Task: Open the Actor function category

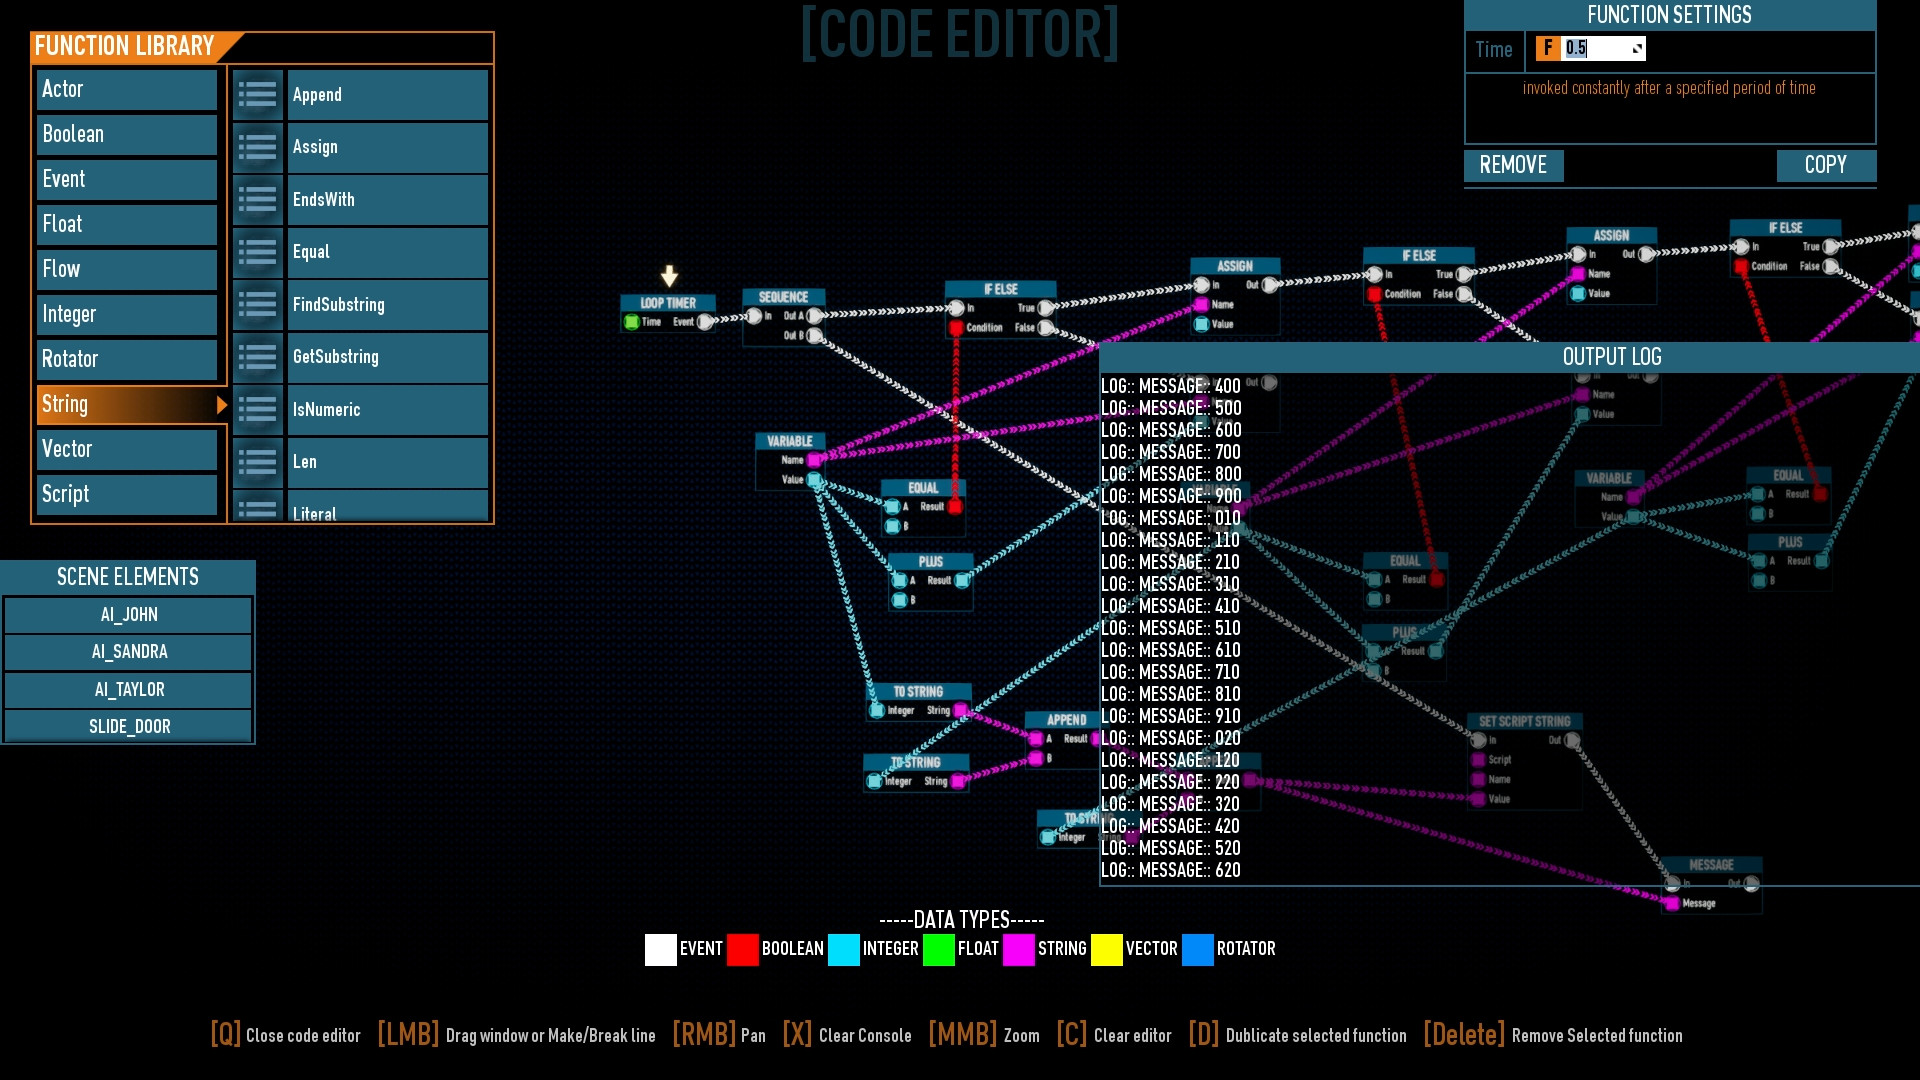Action: click(x=127, y=89)
